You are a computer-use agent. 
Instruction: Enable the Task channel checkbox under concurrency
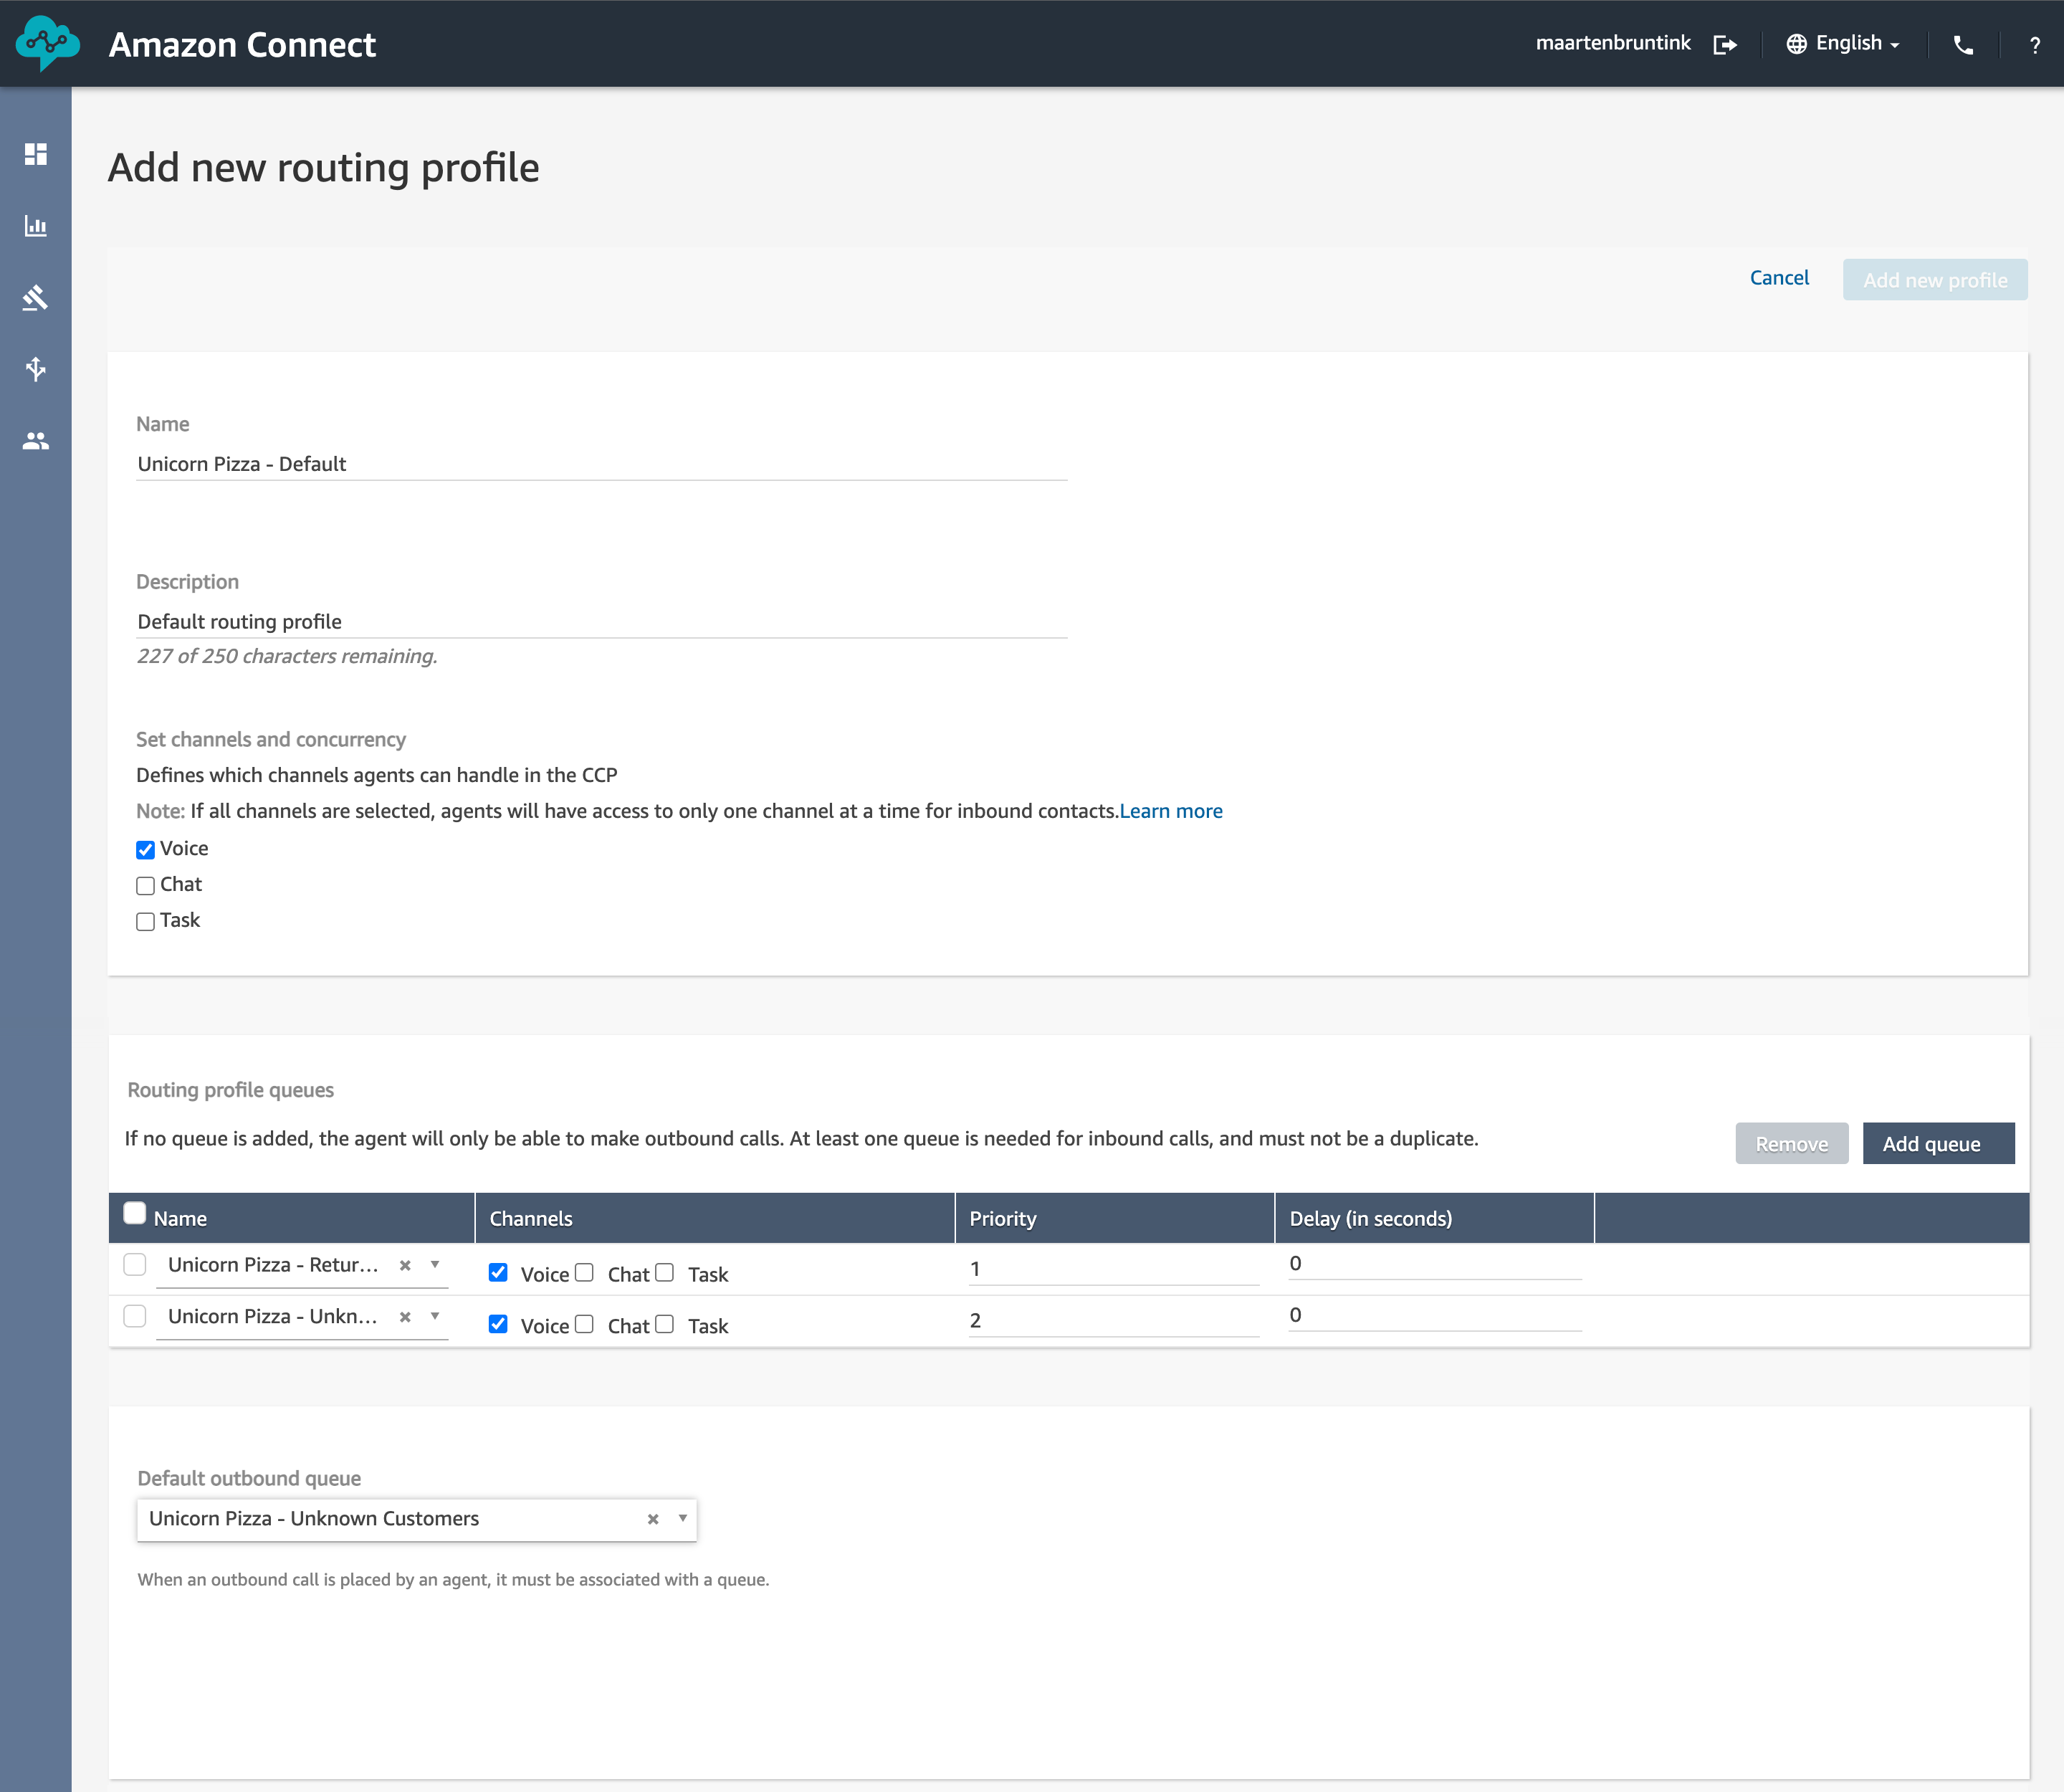tap(145, 922)
